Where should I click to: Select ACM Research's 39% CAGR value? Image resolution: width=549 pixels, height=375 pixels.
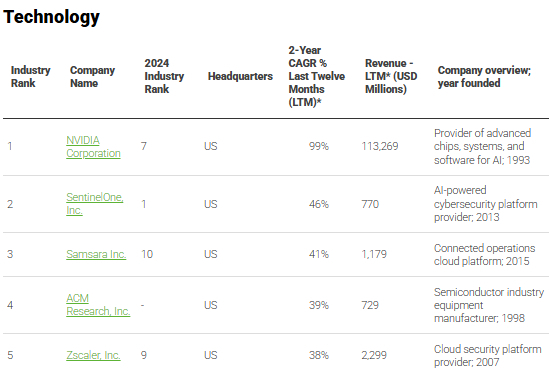[x=319, y=305]
